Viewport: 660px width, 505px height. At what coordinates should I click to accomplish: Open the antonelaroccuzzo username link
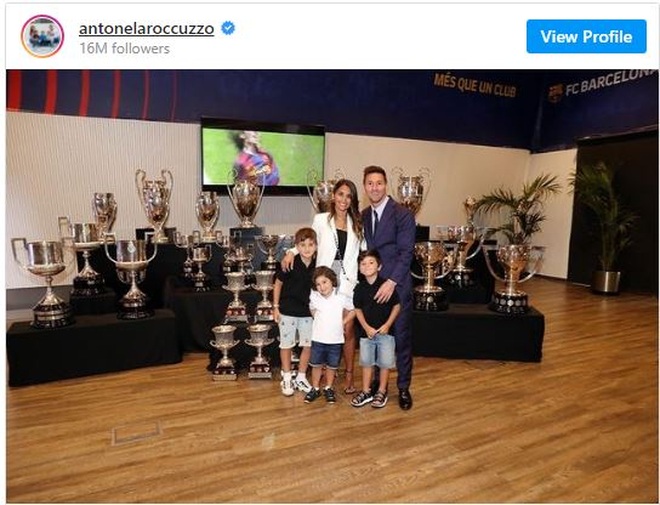[x=146, y=29]
